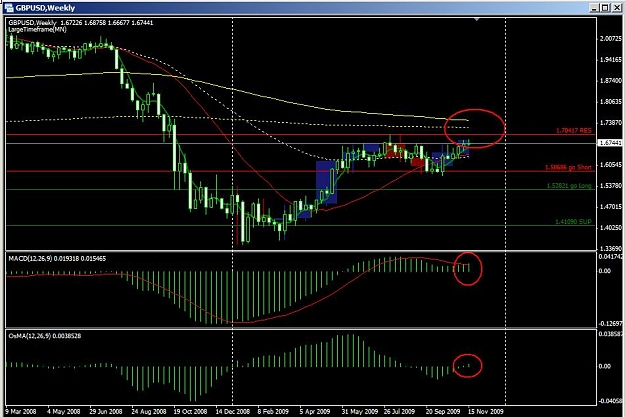Click the OsMA(12,26,9) indicator label

45,336
